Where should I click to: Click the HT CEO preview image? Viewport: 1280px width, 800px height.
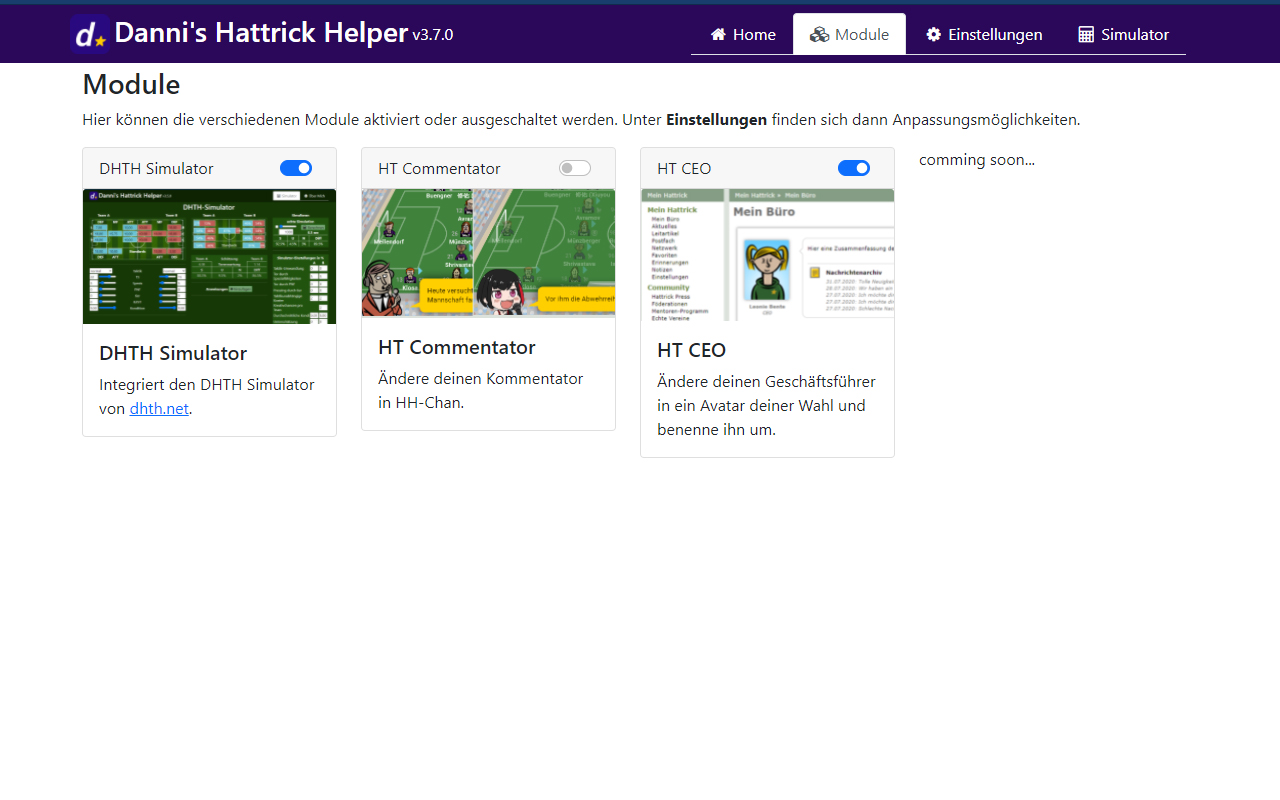pyautogui.click(x=767, y=254)
